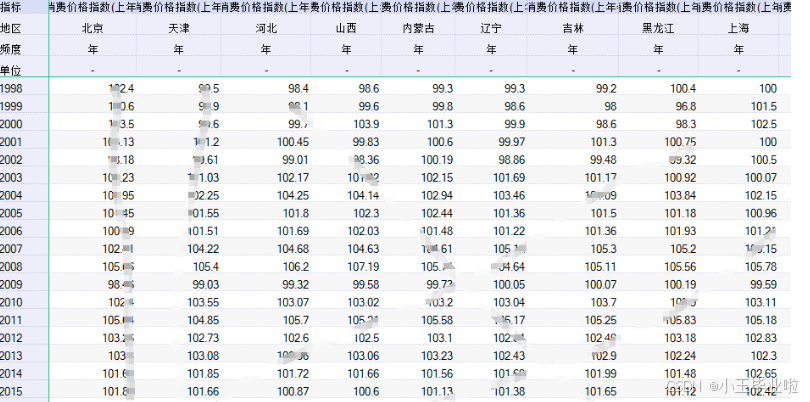
Task: Click the 山西 region column header
Action: point(346,28)
